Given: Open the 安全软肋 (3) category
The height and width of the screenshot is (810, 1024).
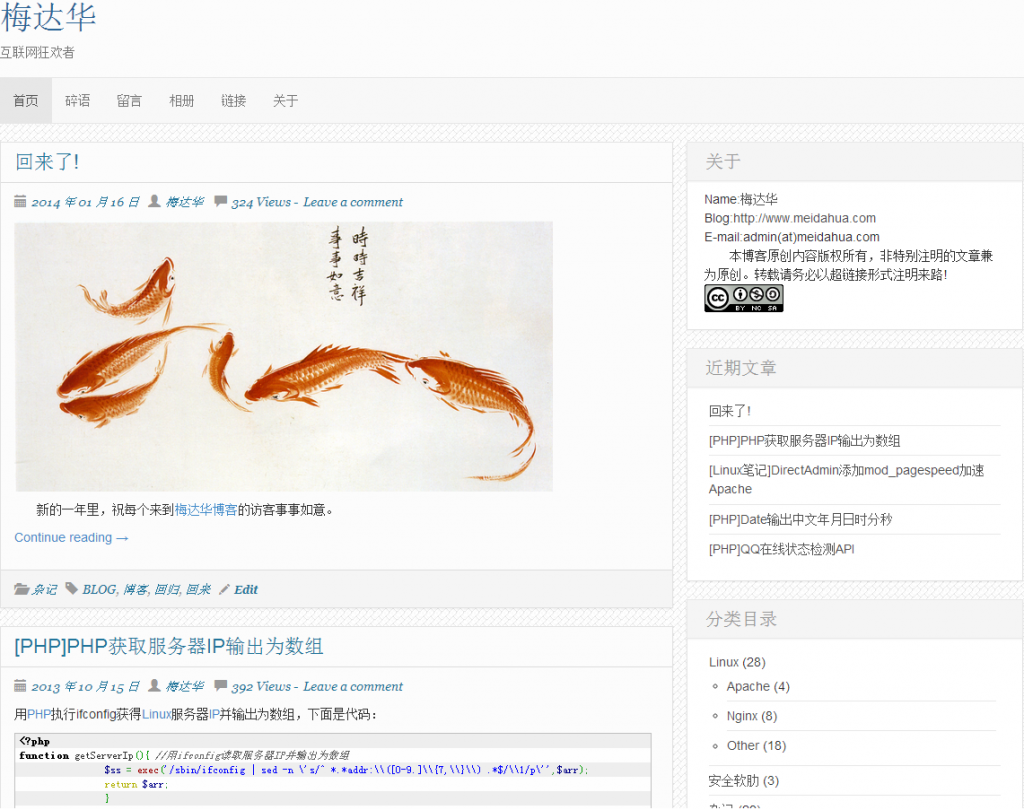Looking at the screenshot, I should 743,781.
